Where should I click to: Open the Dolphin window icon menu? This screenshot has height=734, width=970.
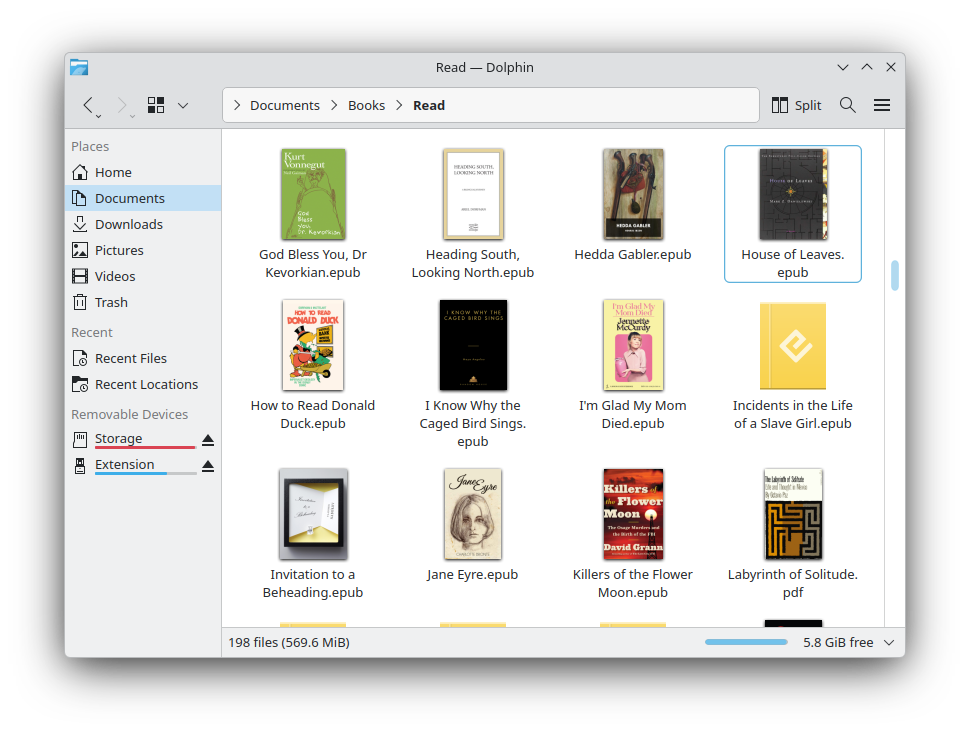(79, 67)
